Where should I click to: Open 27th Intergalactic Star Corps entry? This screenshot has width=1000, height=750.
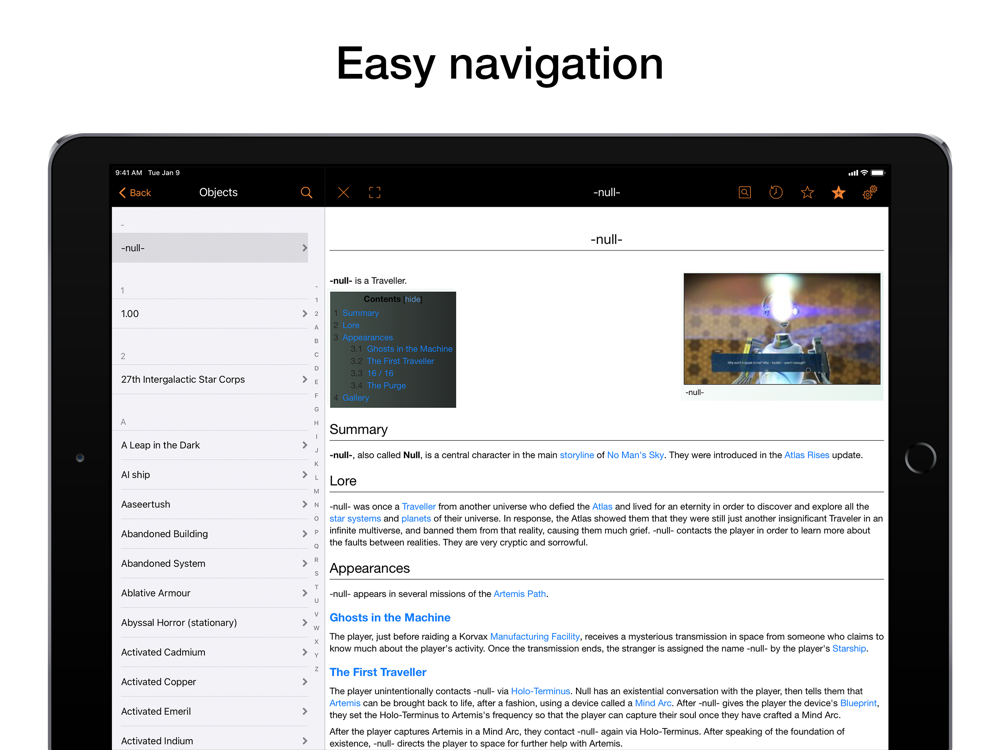[210, 379]
